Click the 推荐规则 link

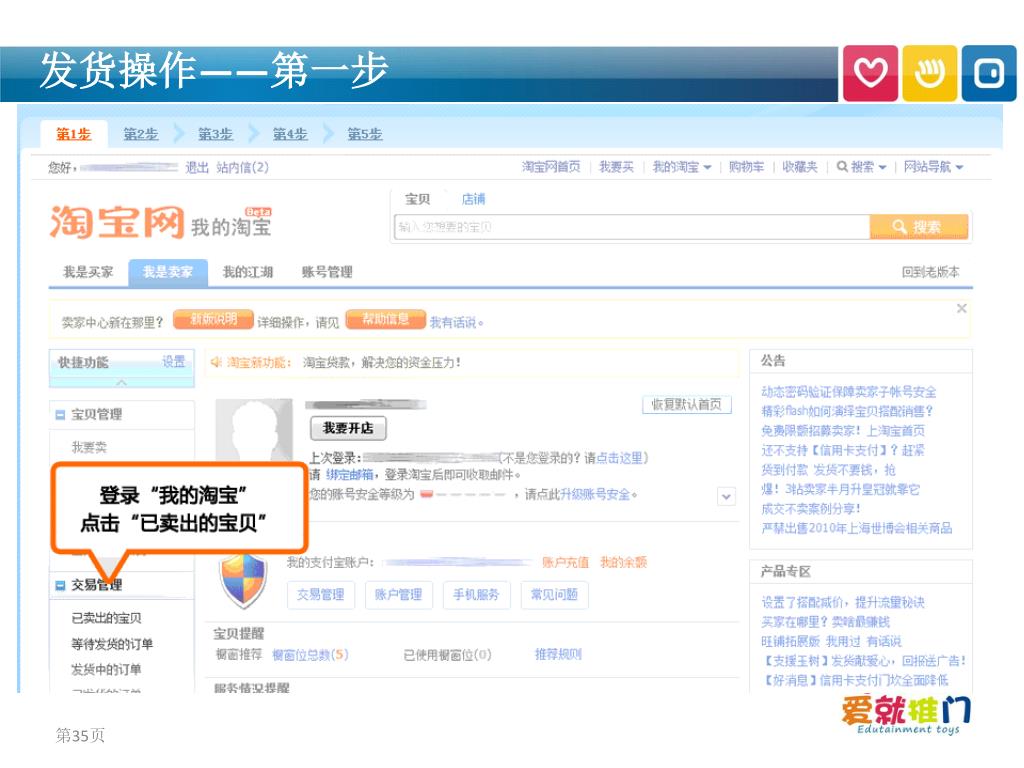pos(558,654)
